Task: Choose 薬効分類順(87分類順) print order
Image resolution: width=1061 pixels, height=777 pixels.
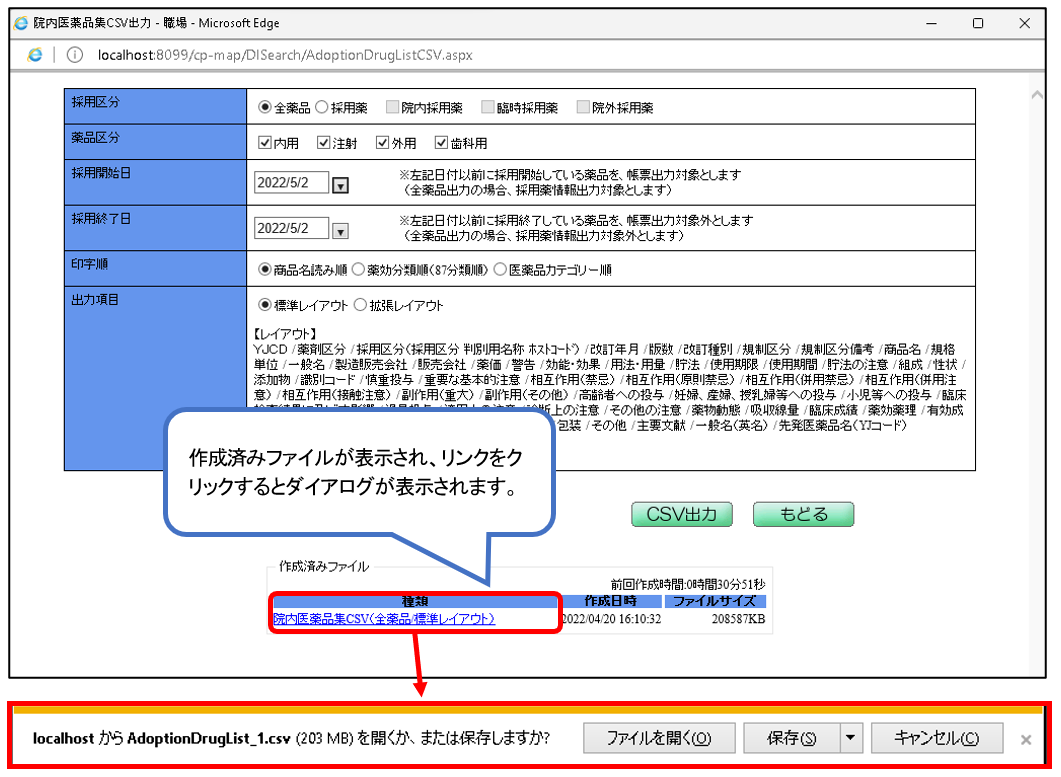Action: point(359,269)
